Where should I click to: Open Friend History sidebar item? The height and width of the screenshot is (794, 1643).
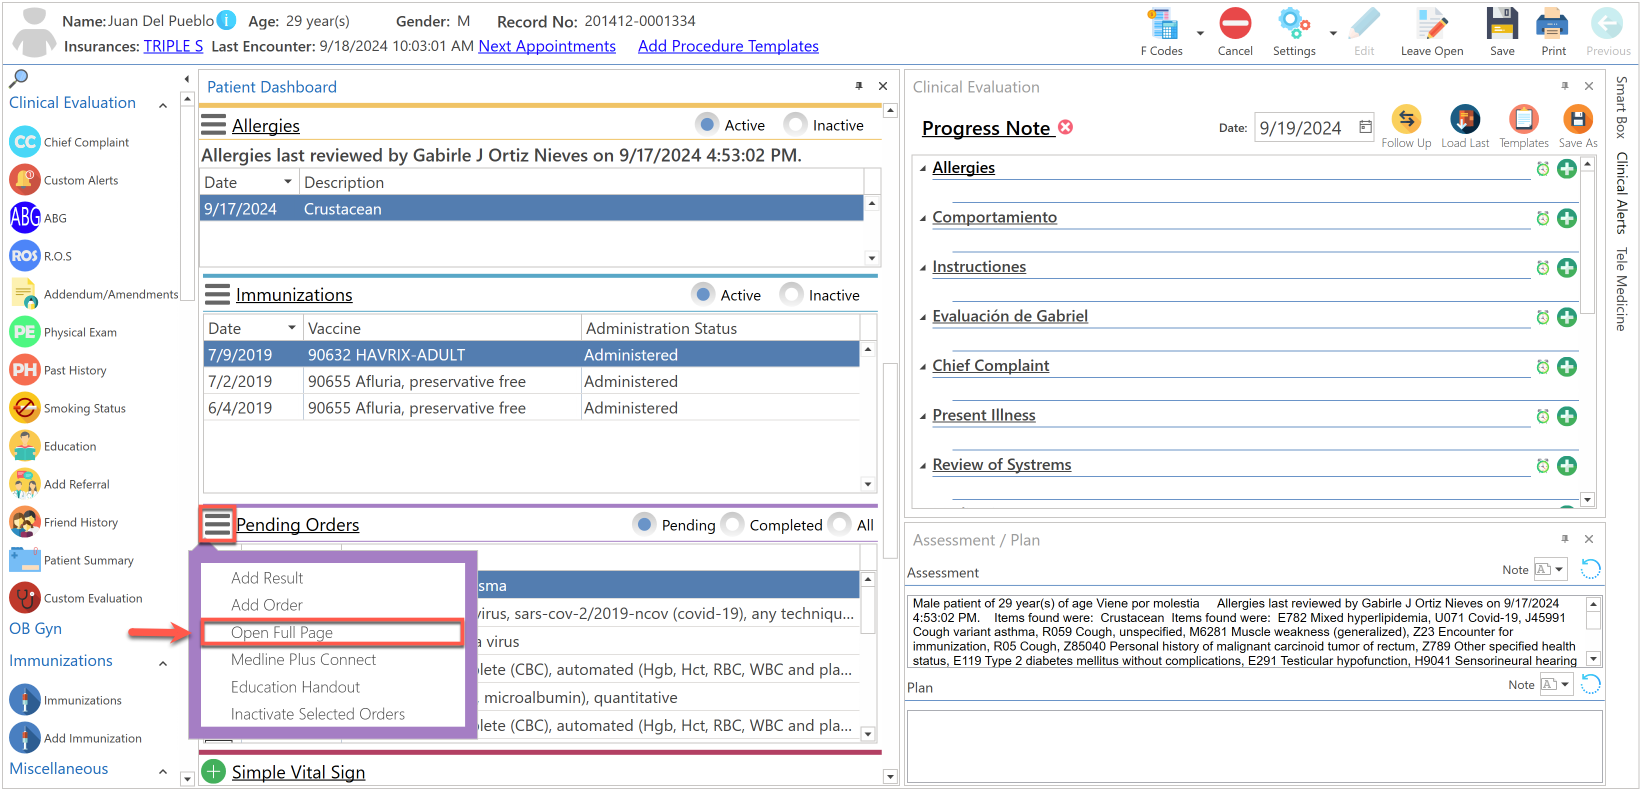(65, 522)
